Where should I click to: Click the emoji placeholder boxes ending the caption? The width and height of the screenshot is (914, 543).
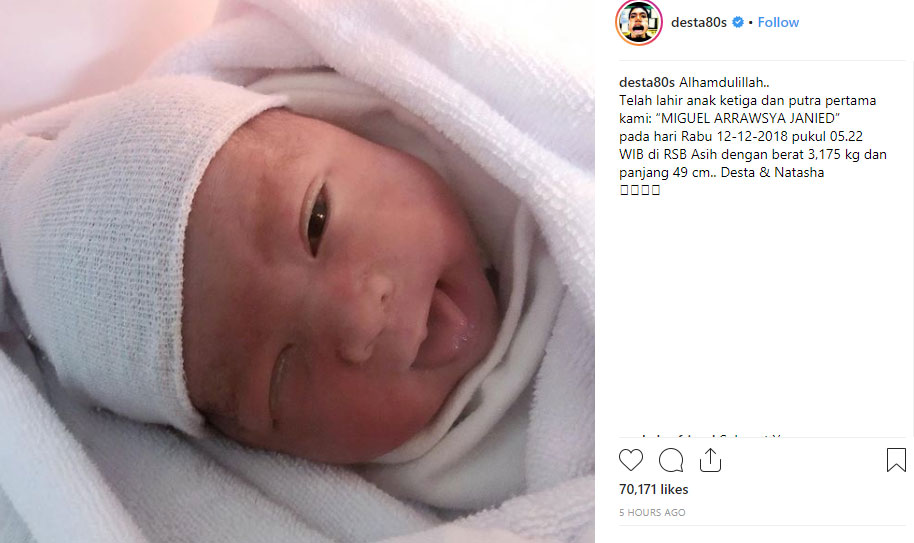point(639,190)
